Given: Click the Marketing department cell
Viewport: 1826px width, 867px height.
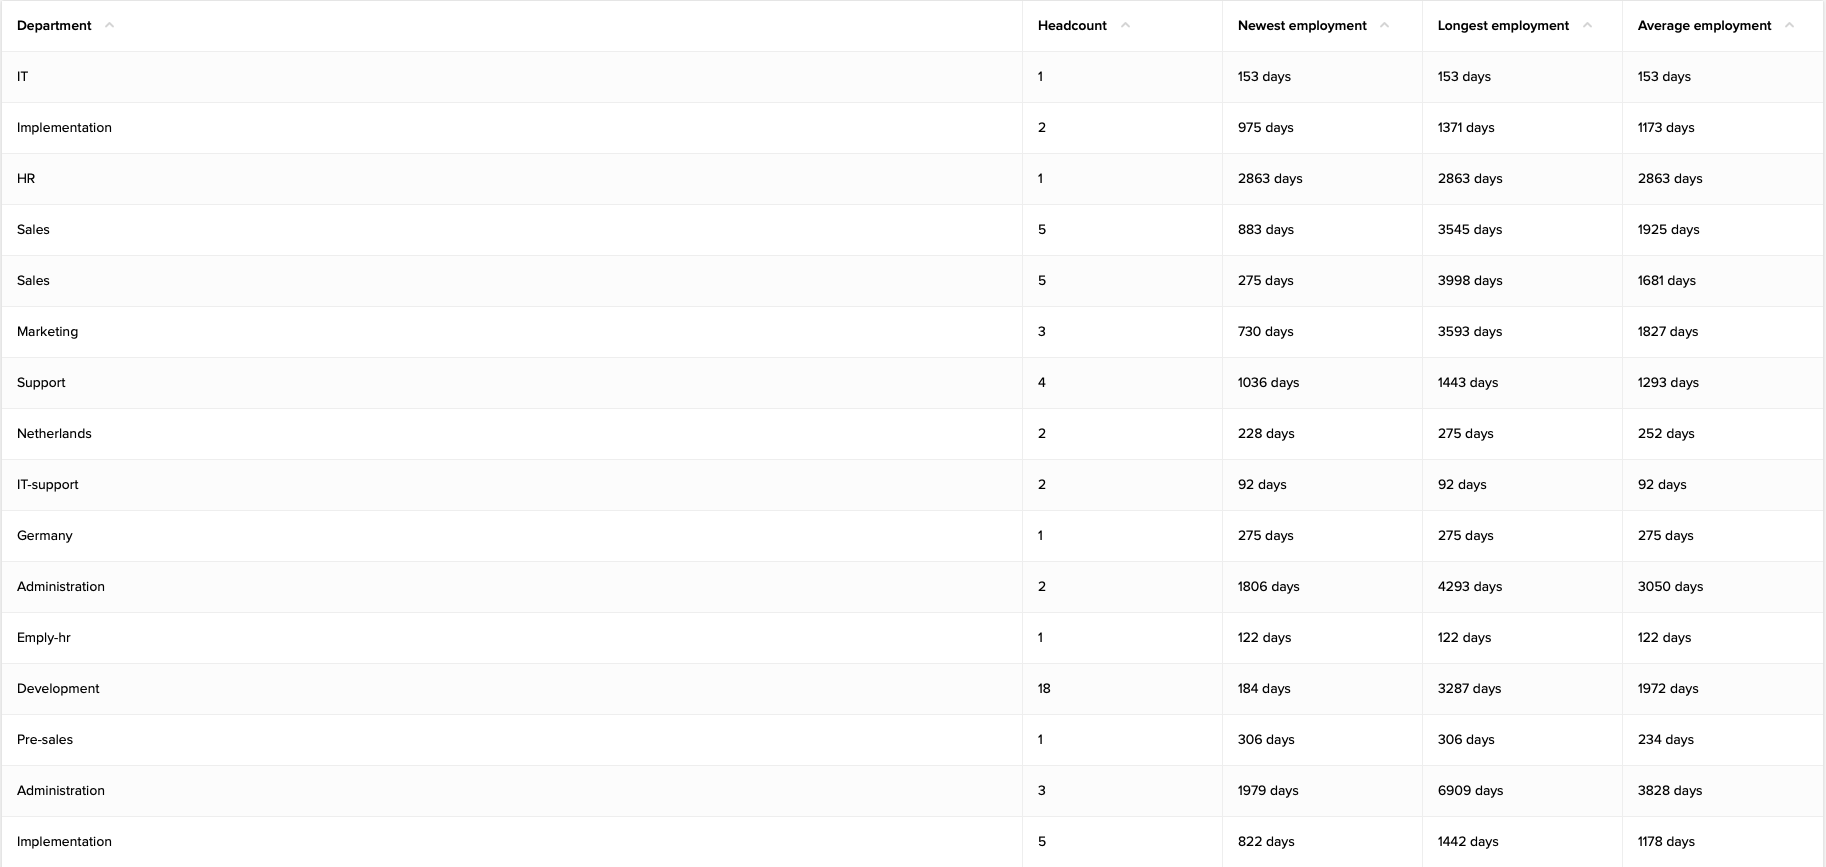Looking at the screenshot, I should 47,332.
